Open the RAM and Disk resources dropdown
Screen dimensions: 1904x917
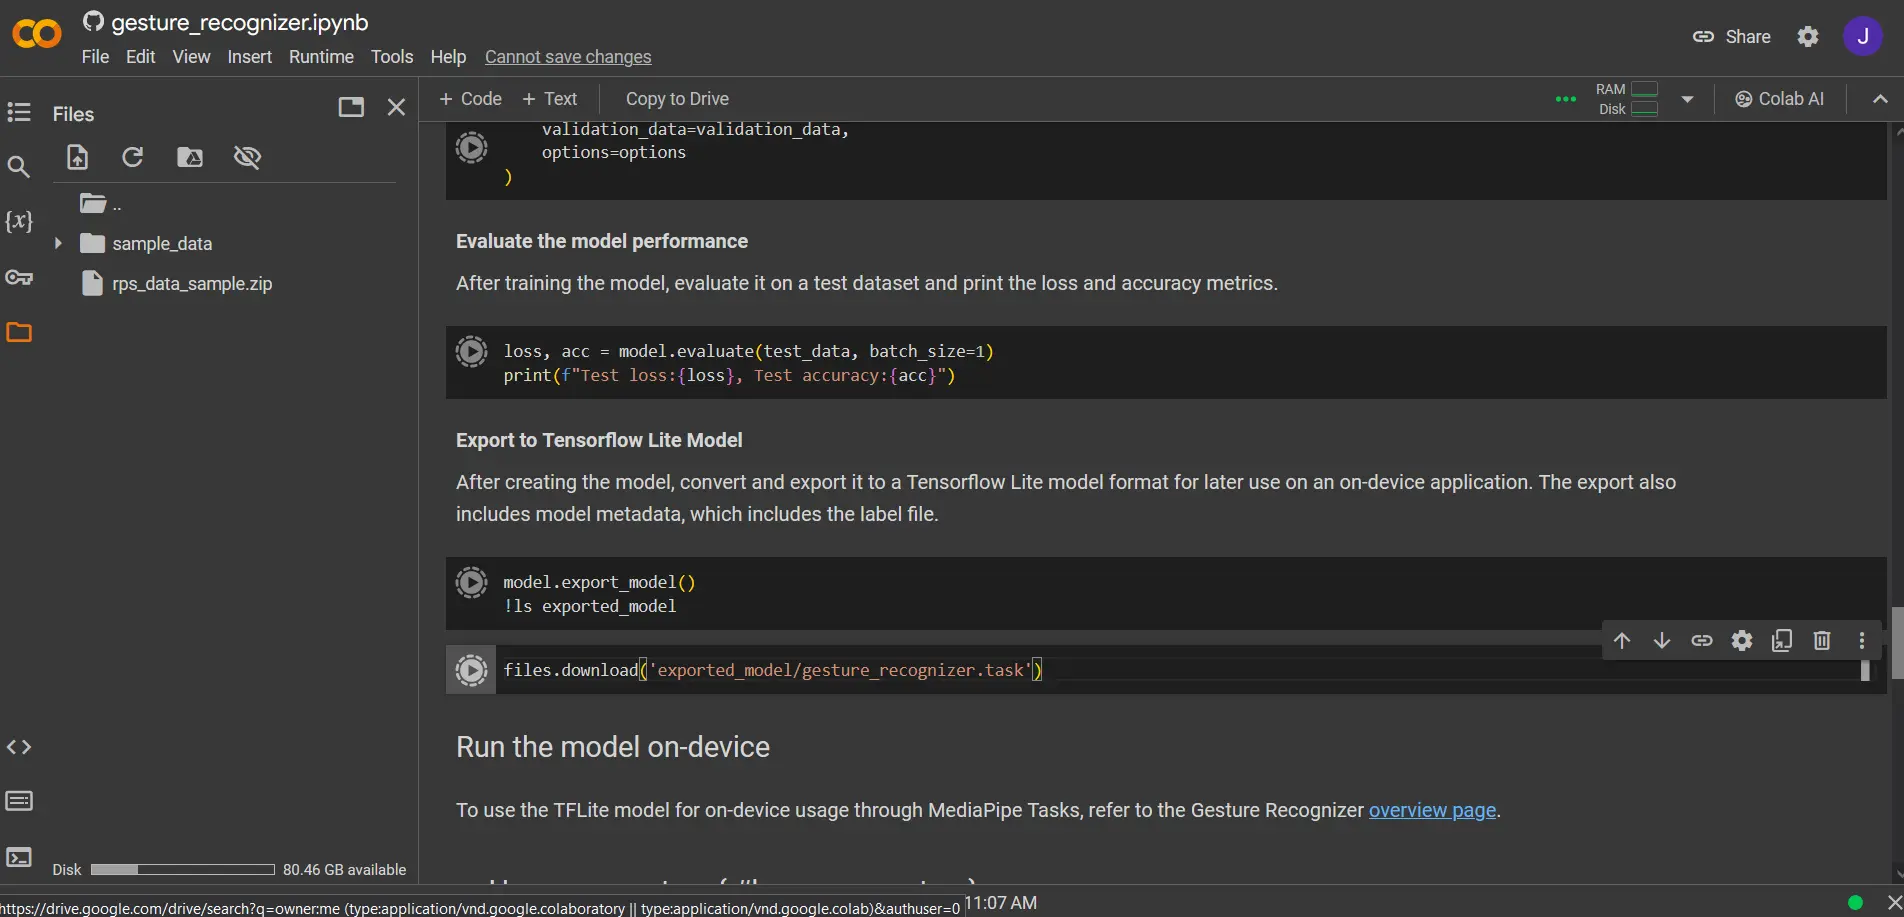click(x=1687, y=99)
